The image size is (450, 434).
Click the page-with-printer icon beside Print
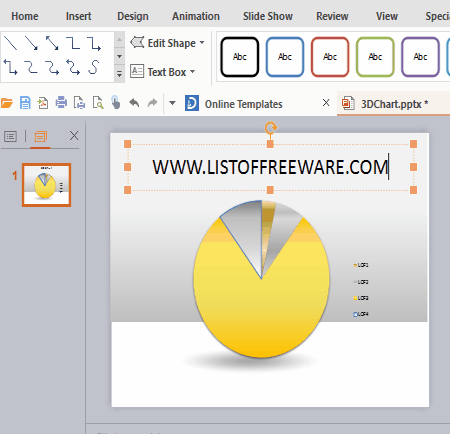pyautogui.click(x=79, y=103)
